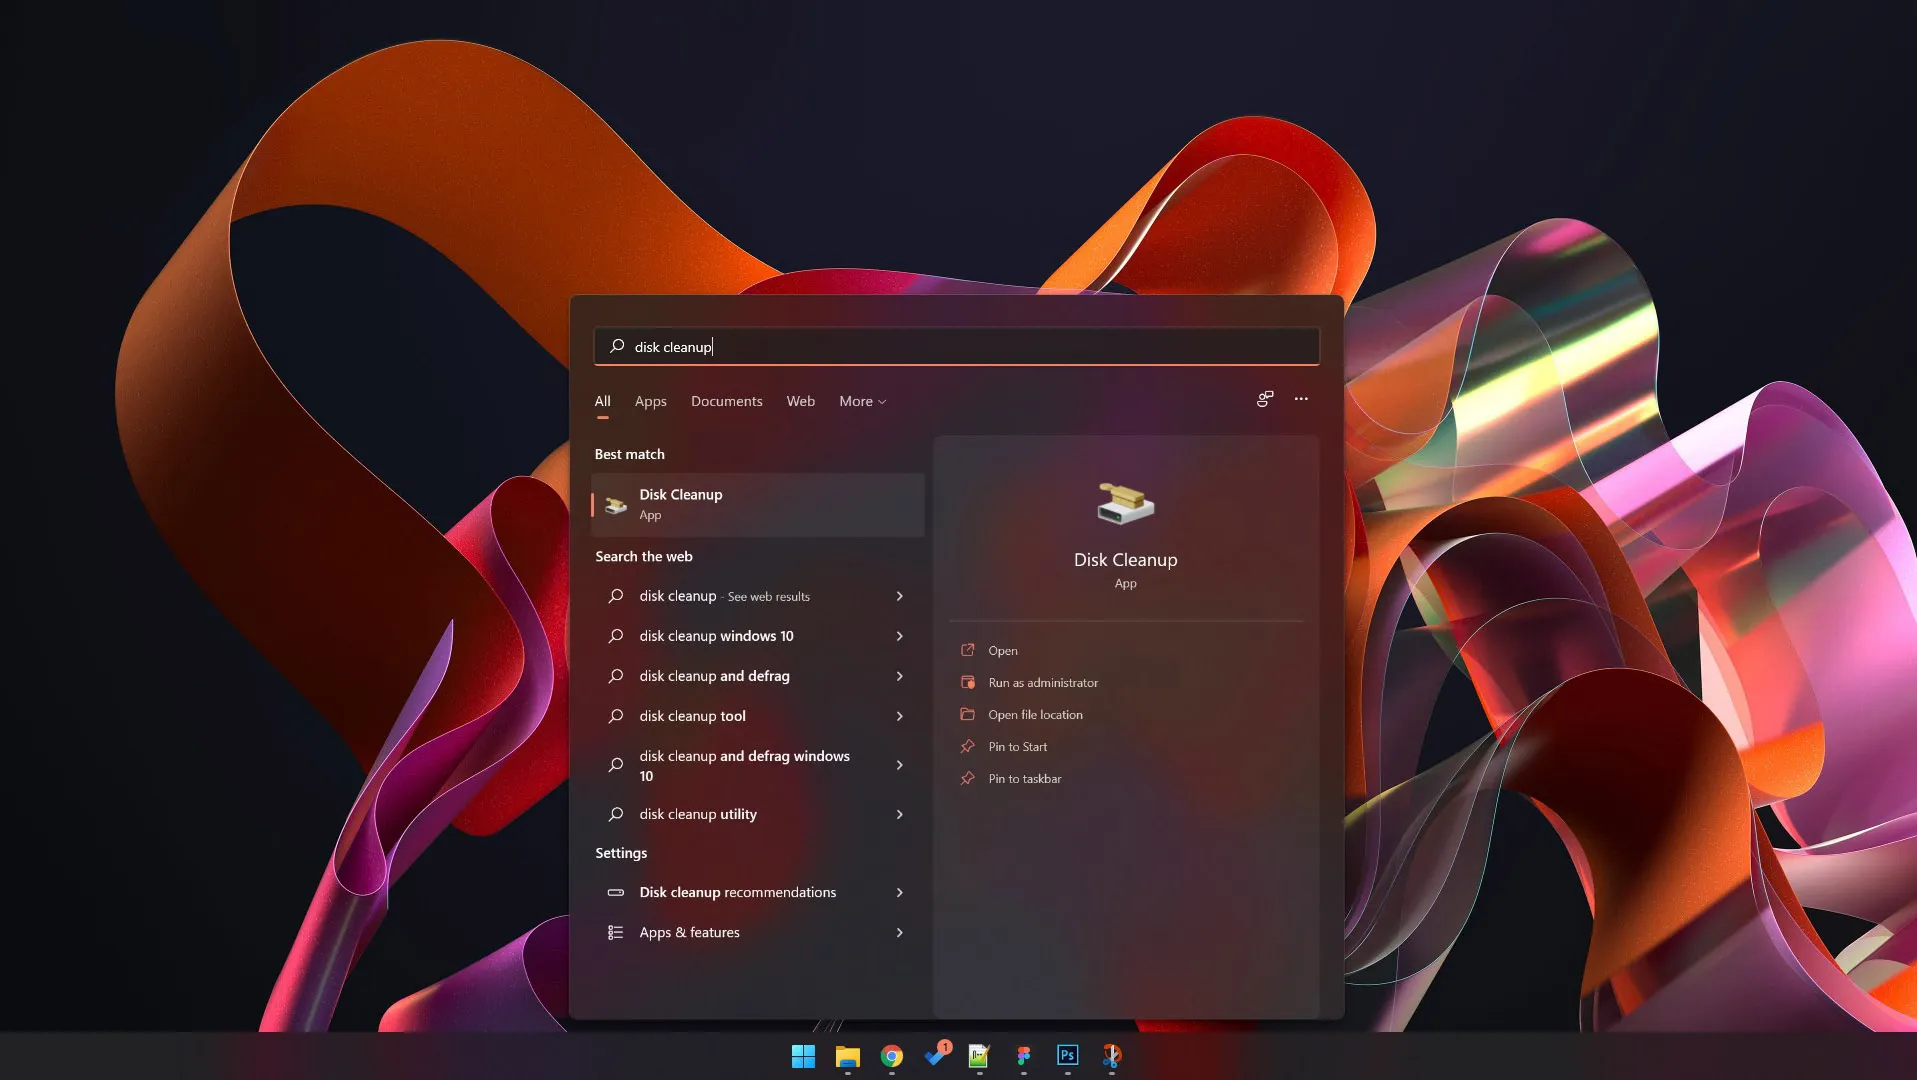Expand the More filter dropdown

point(862,401)
